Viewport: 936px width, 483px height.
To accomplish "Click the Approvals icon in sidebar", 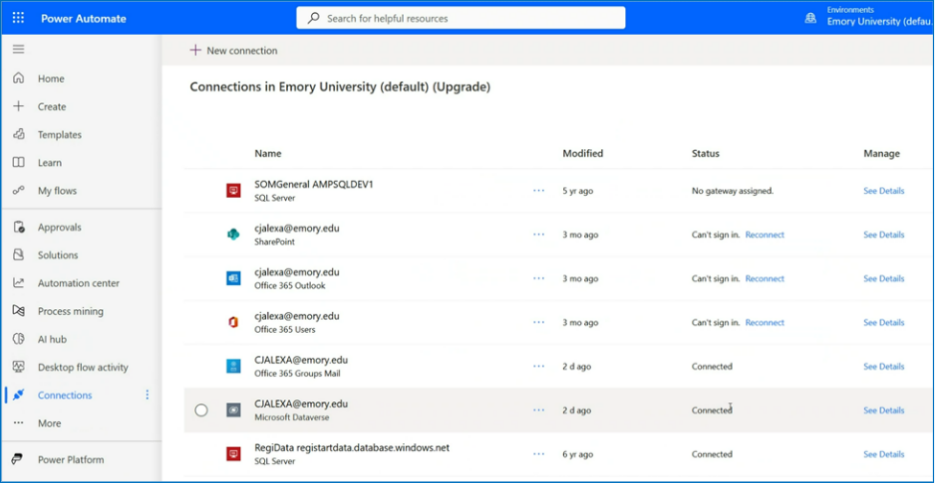I will tap(19, 227).
